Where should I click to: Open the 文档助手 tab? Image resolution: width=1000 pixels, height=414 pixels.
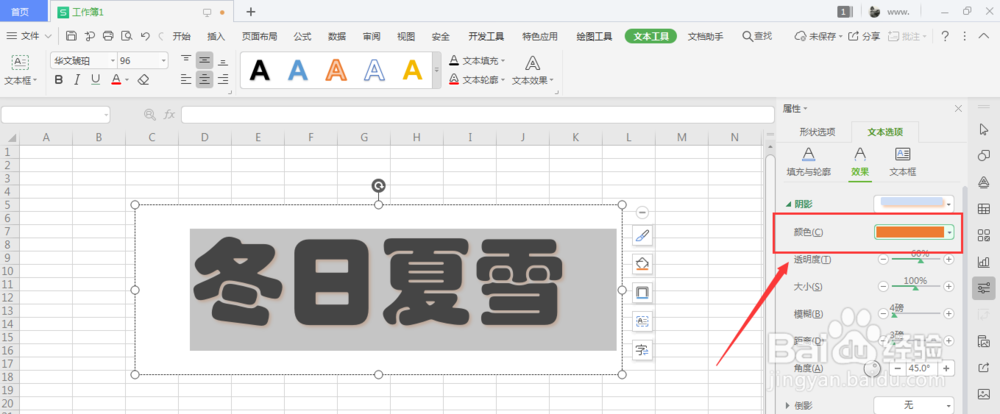tap(705, 36)
